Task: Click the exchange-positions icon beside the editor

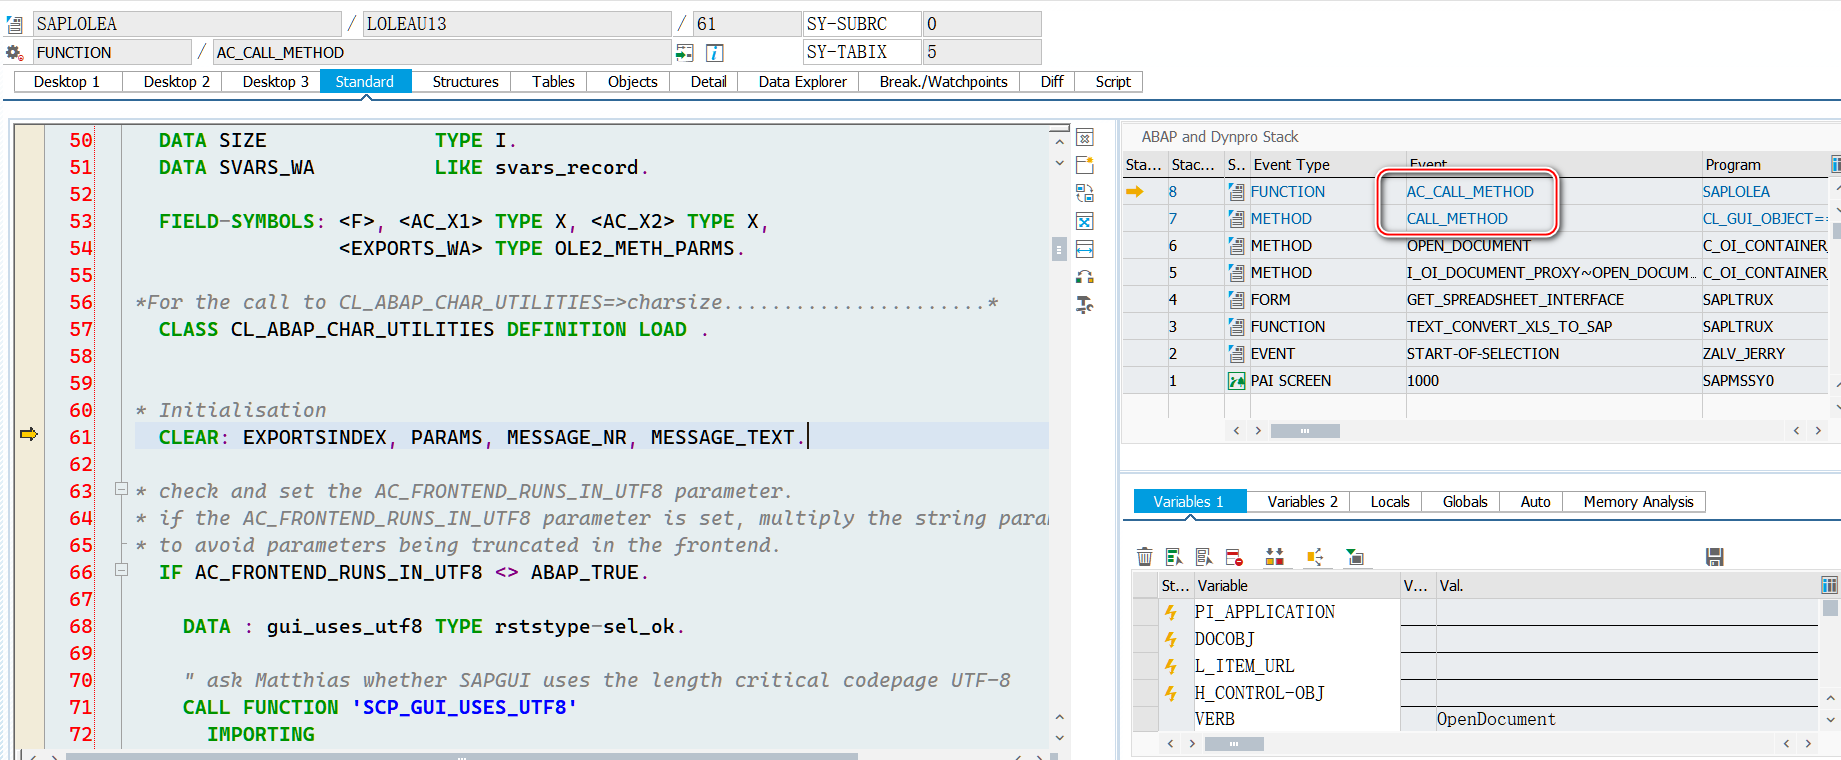Action: (1084, 277)
